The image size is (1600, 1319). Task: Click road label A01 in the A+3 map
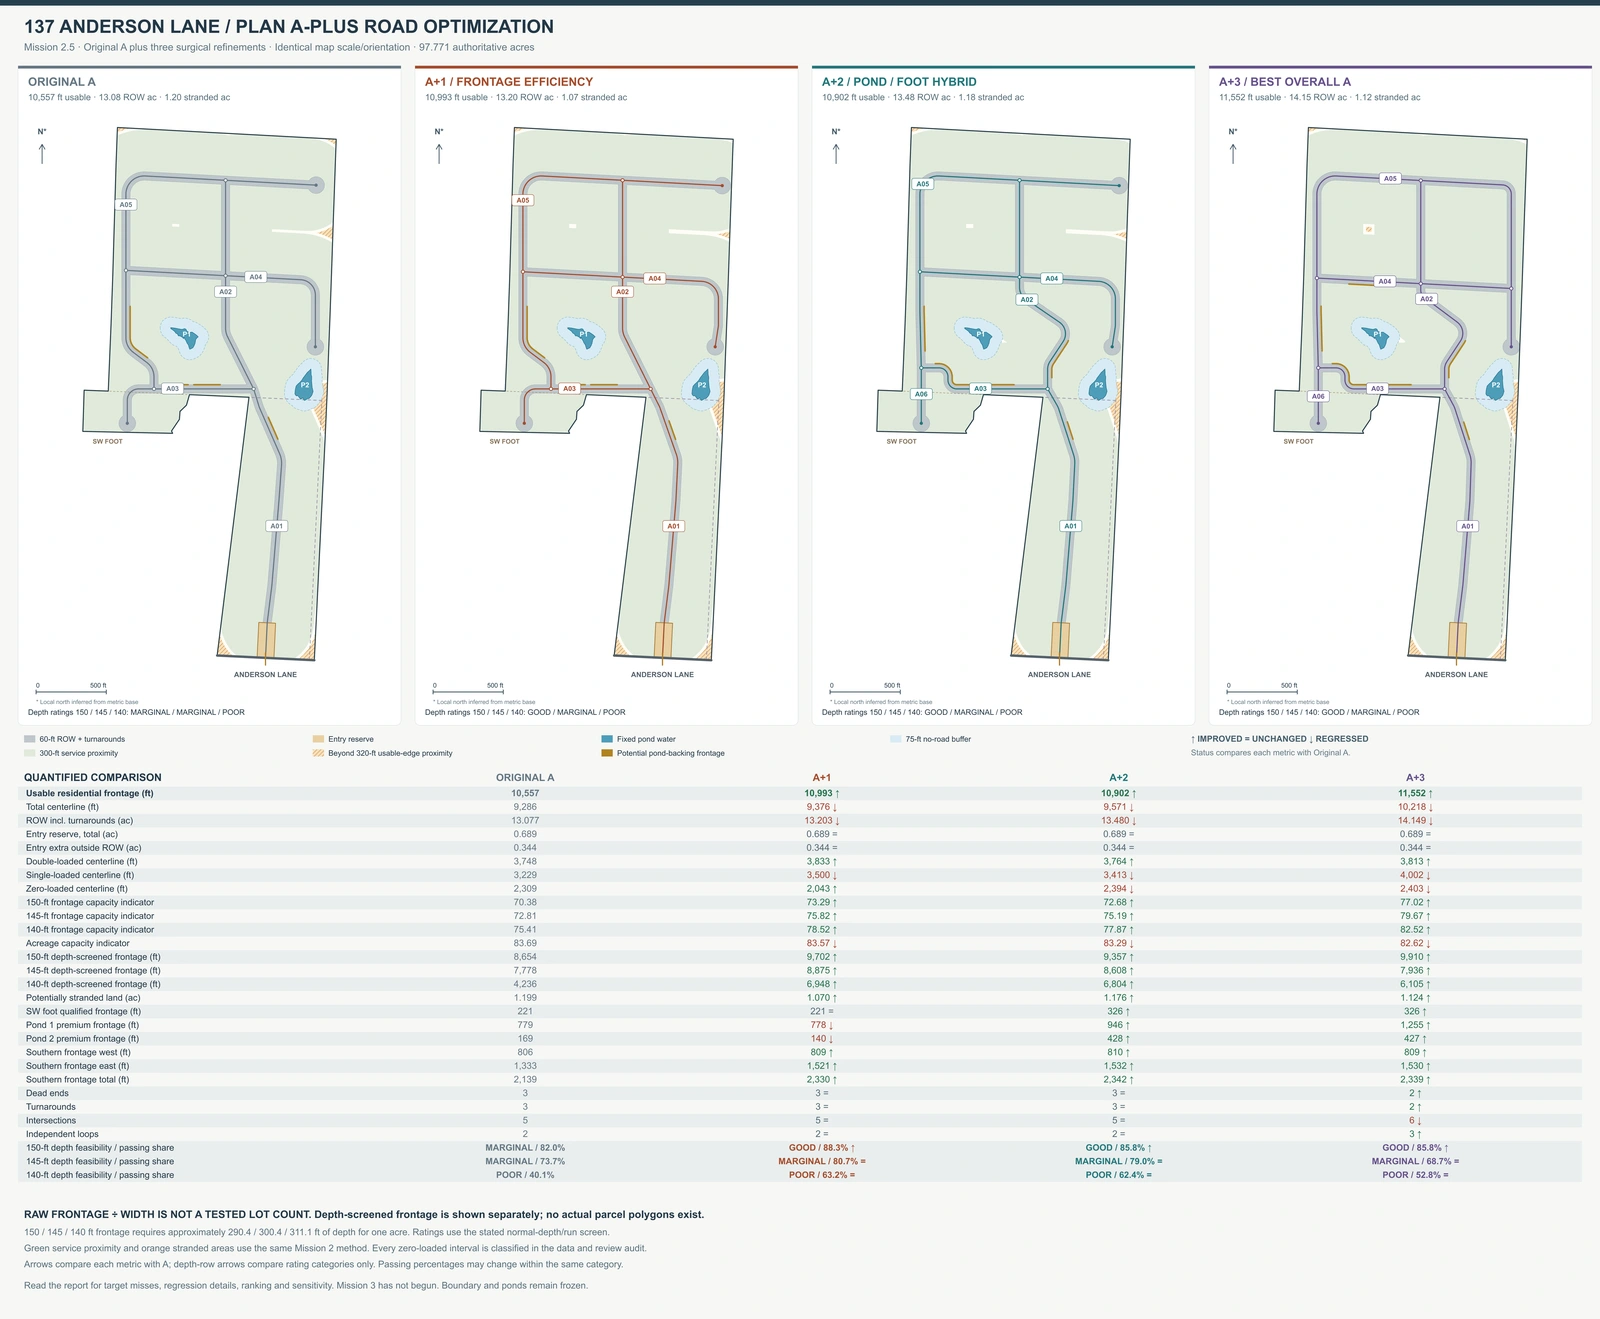point(1467,526)
